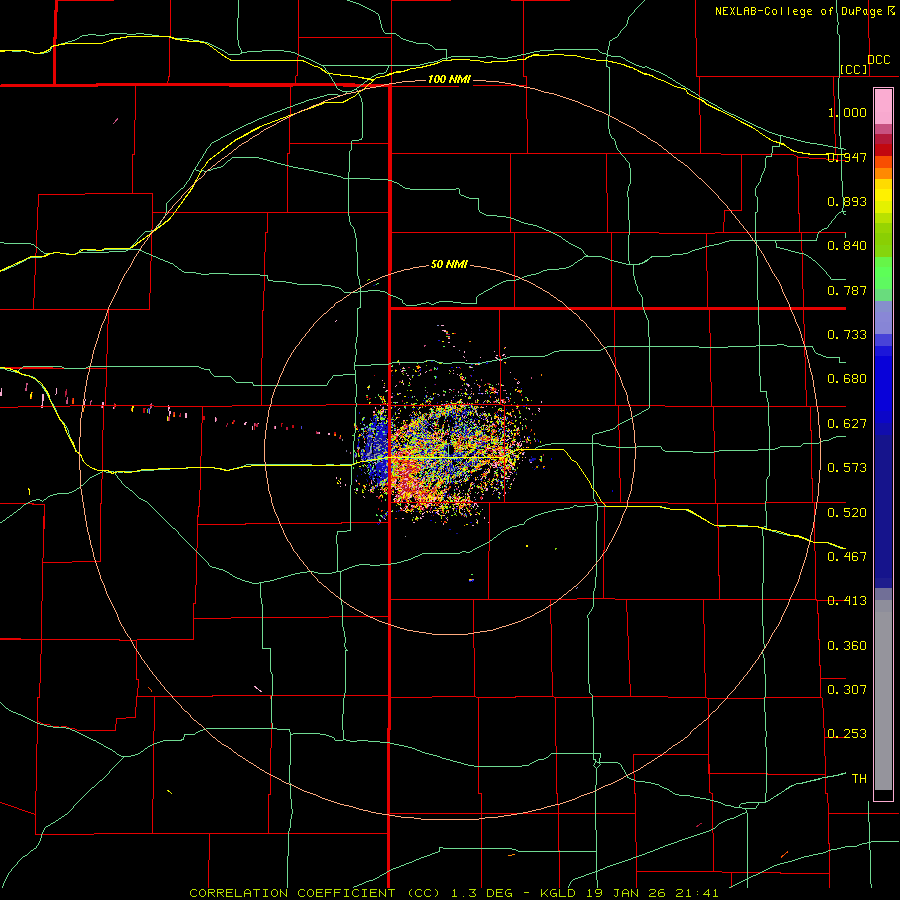Click the [CC] legend label

(x=854, y=69)
